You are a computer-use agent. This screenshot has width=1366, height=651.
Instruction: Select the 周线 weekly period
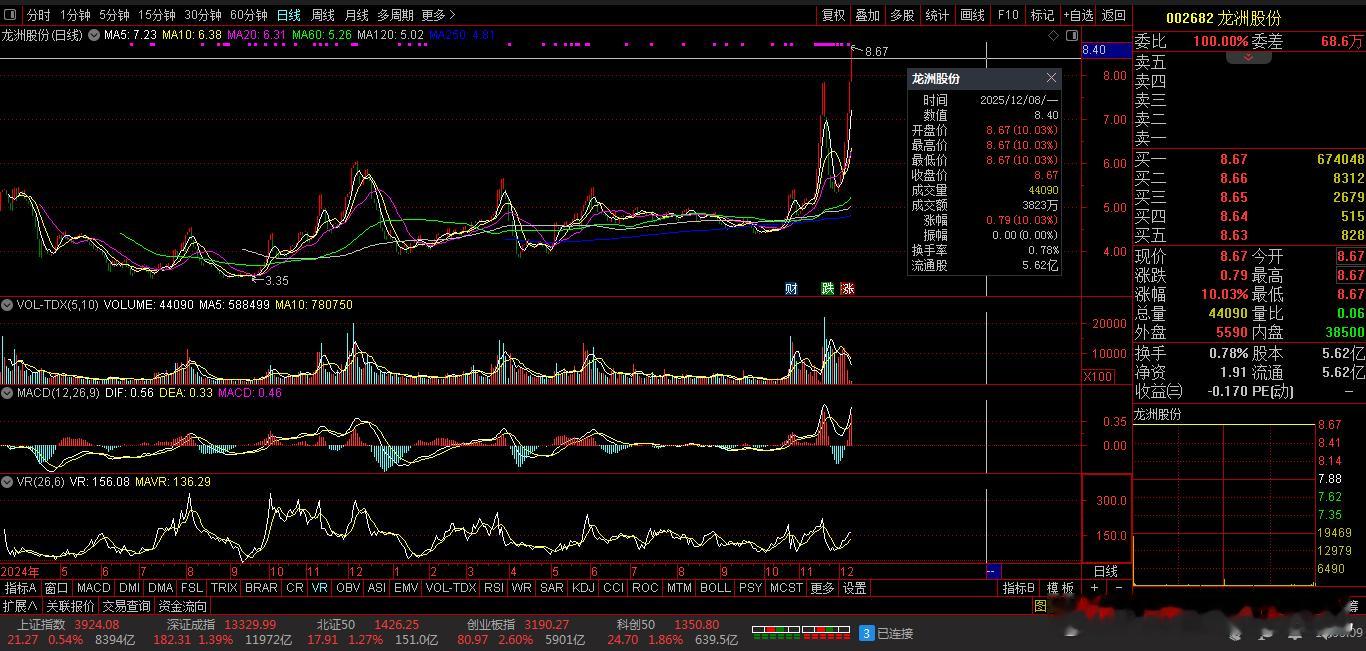click(x=323, y=15)
